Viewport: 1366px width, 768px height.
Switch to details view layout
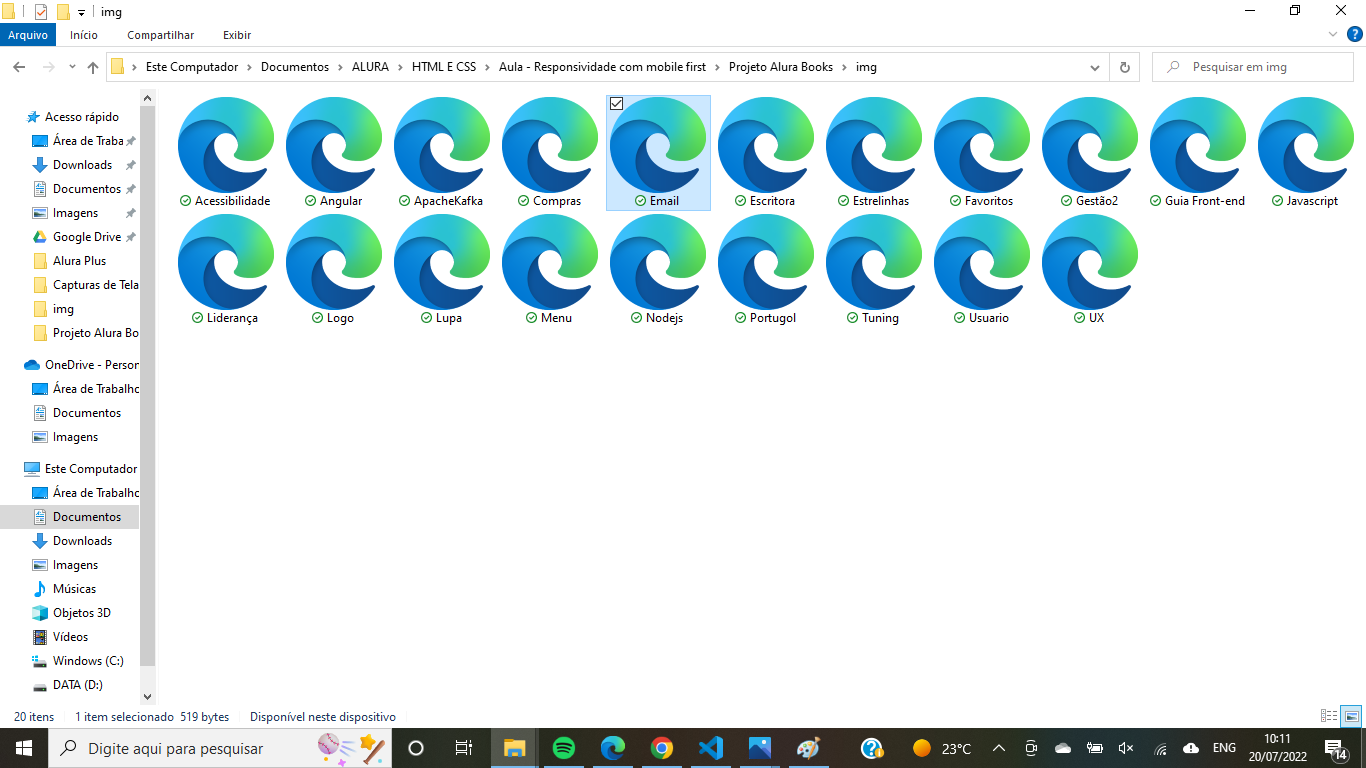pyautogui.click(x=1329, y=717)
